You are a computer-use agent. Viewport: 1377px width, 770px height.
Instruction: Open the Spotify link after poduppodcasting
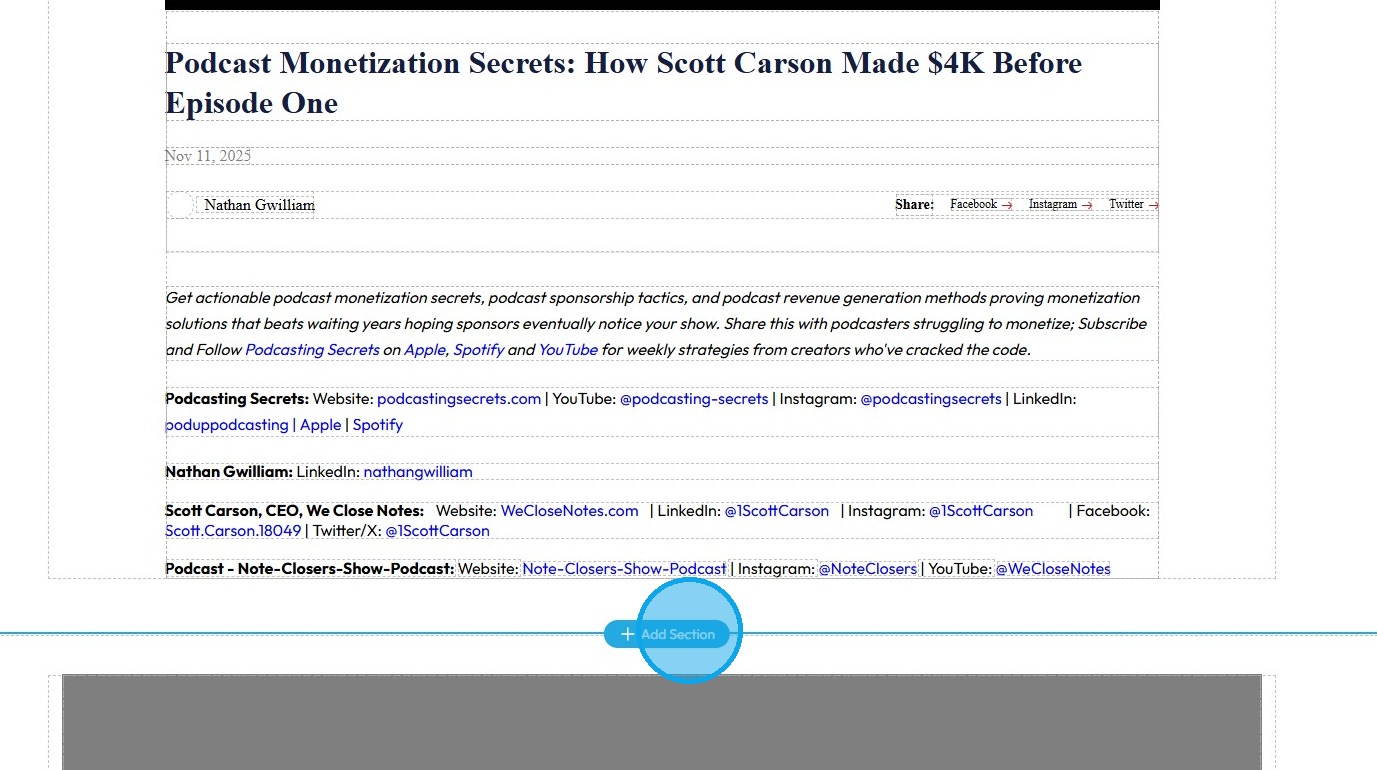378,425
